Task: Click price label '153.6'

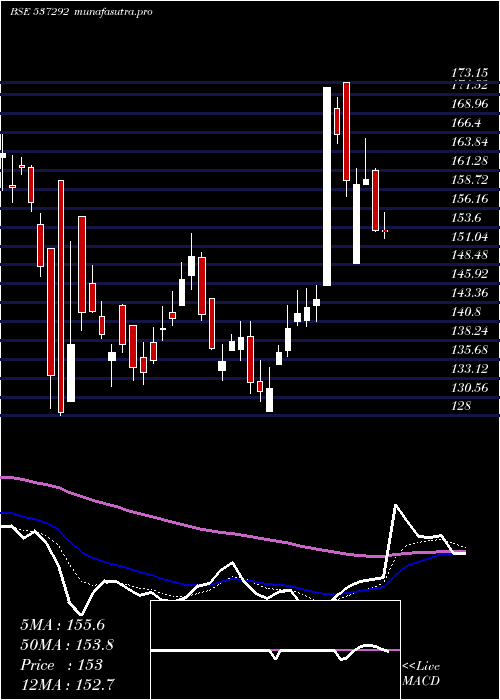Action: (x=467, y=218)
